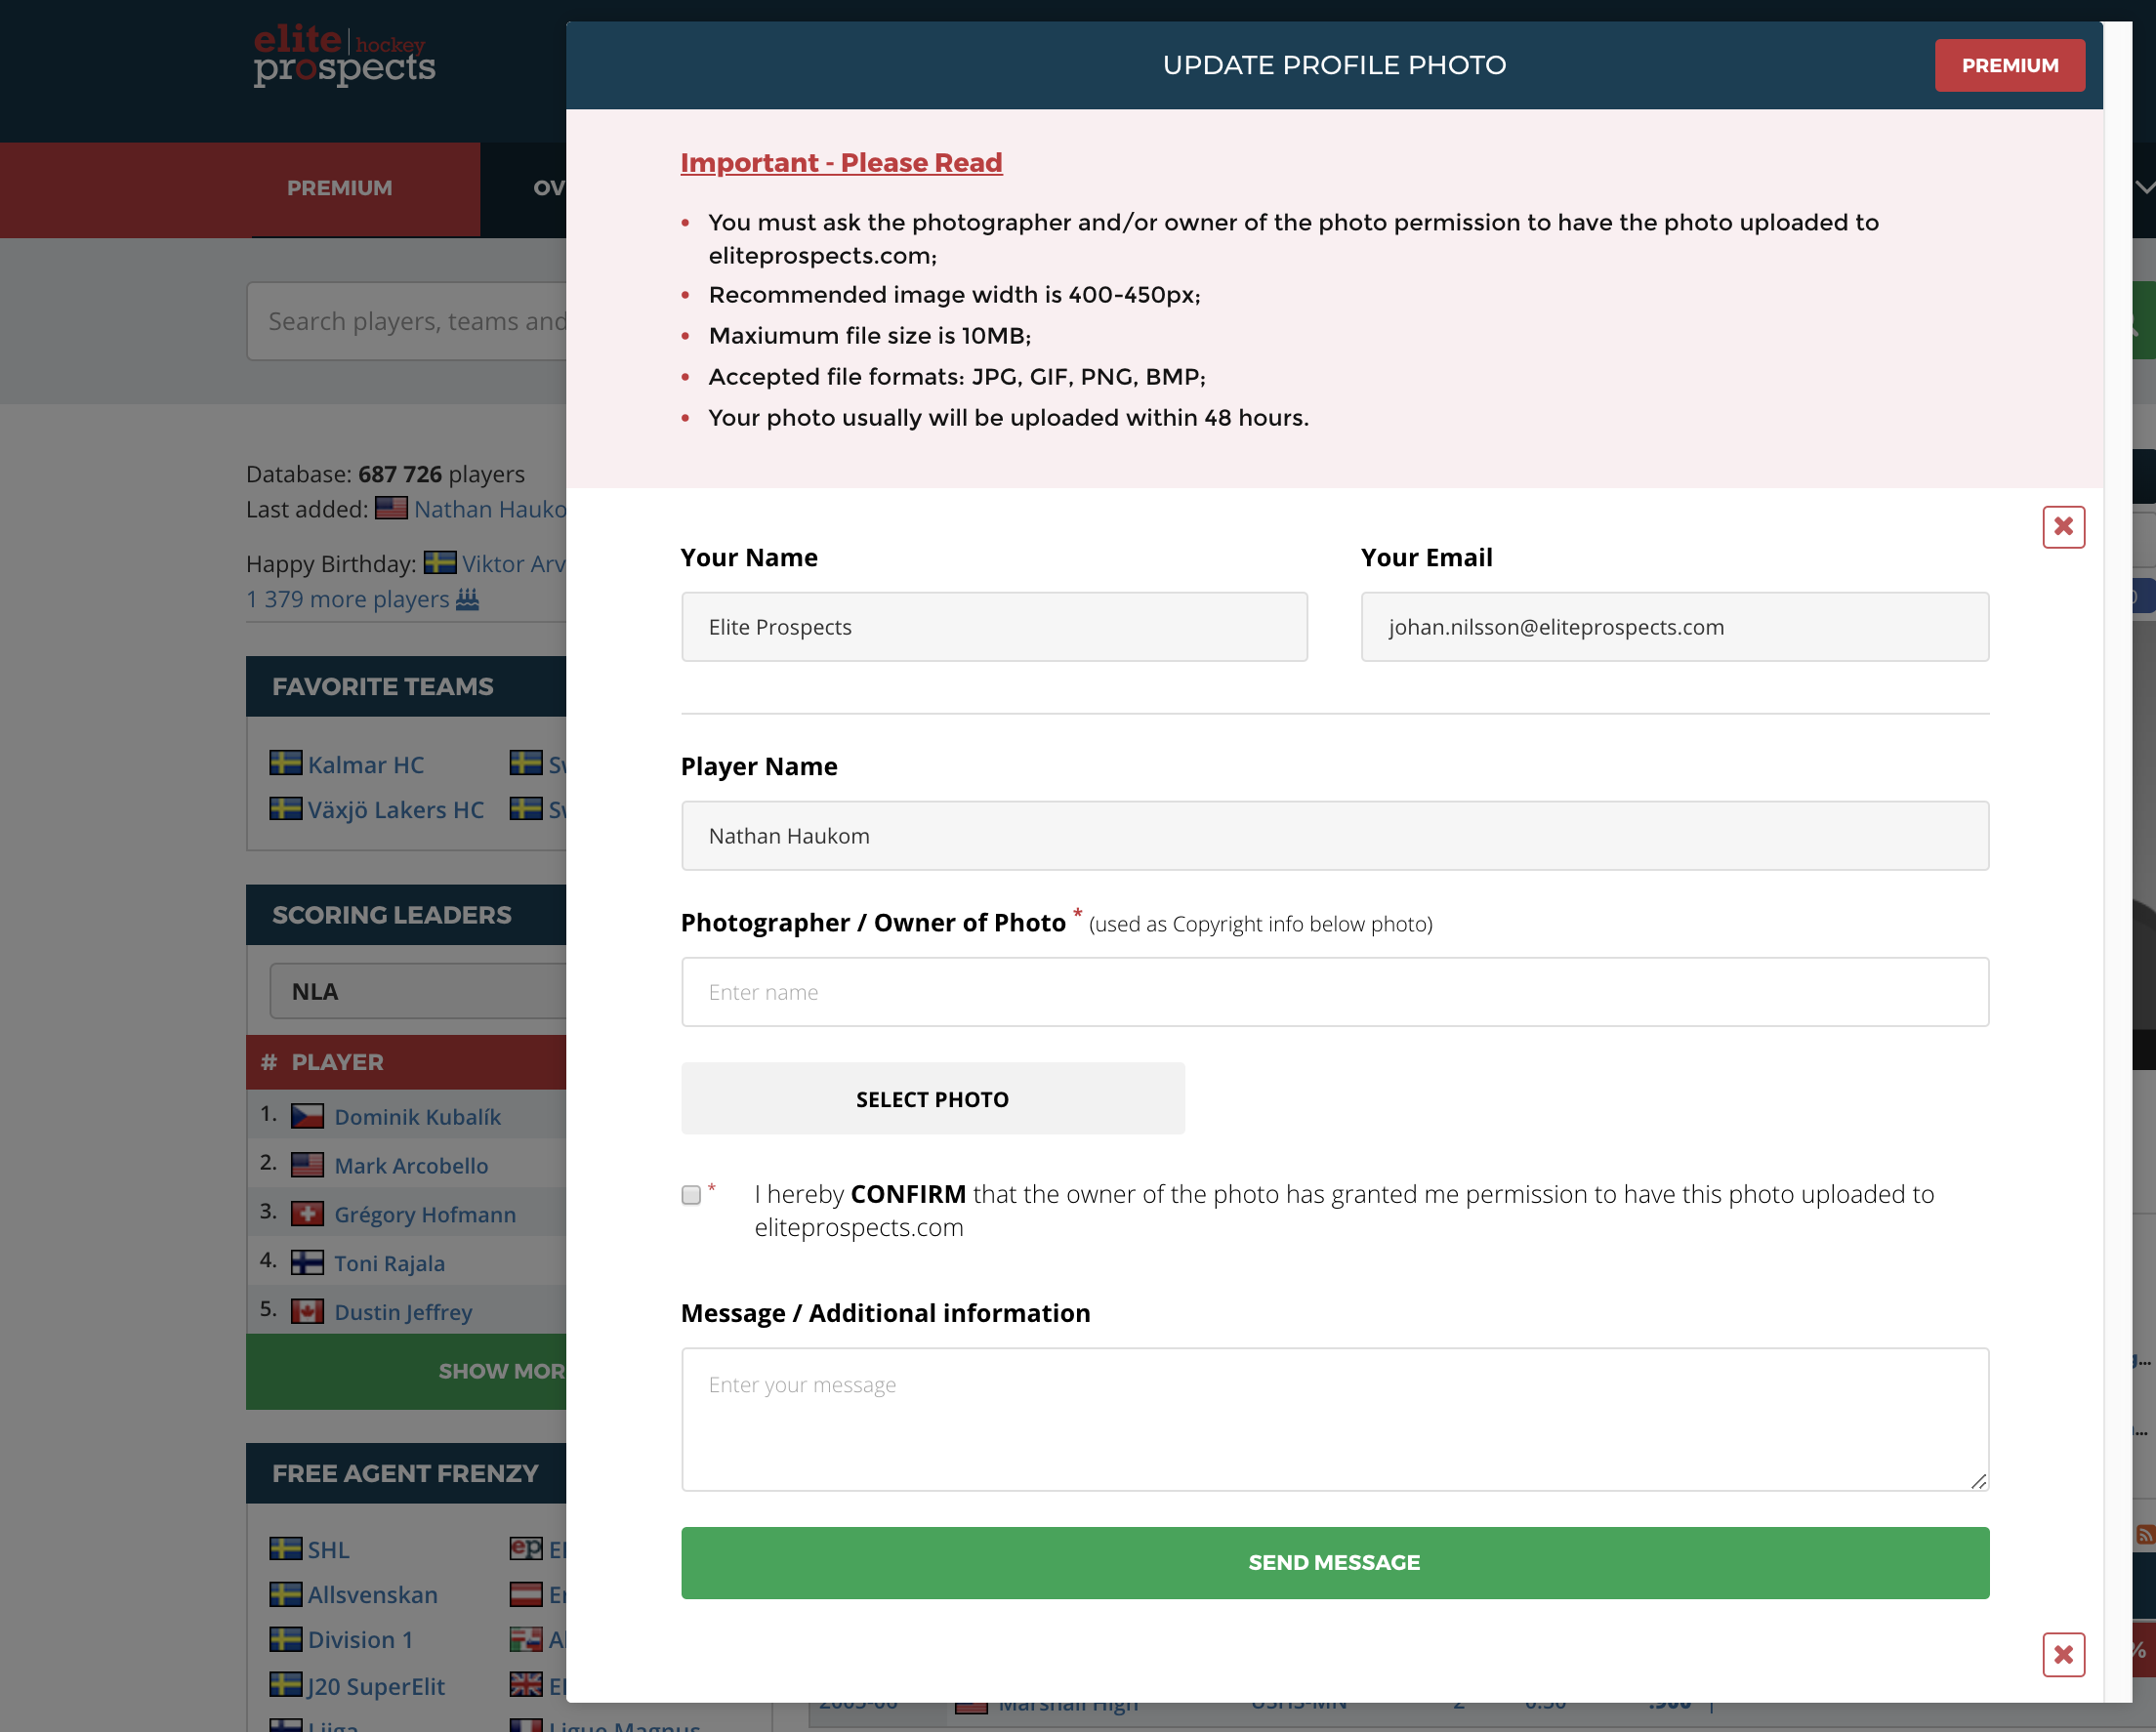
Task: Open Dustin Jeffrey player profile
Action: point(404,1313)
